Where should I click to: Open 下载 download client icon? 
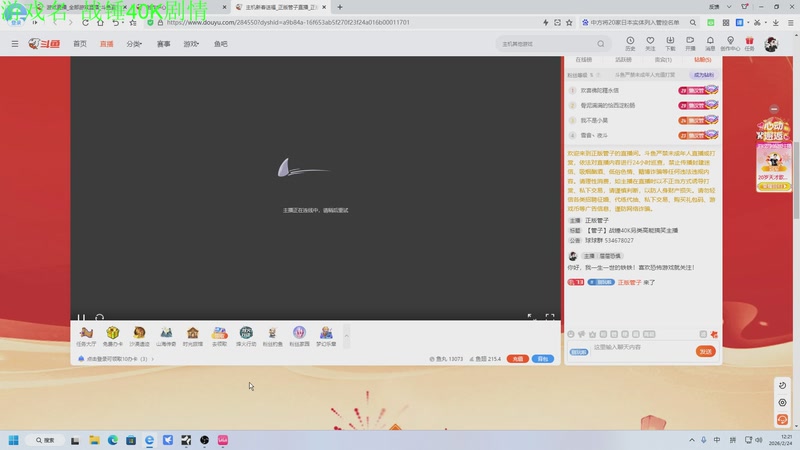(x=670, y=43)
